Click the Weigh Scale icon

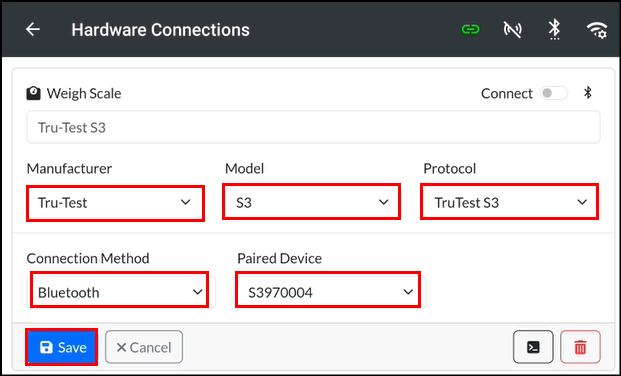tap(34, 94)
